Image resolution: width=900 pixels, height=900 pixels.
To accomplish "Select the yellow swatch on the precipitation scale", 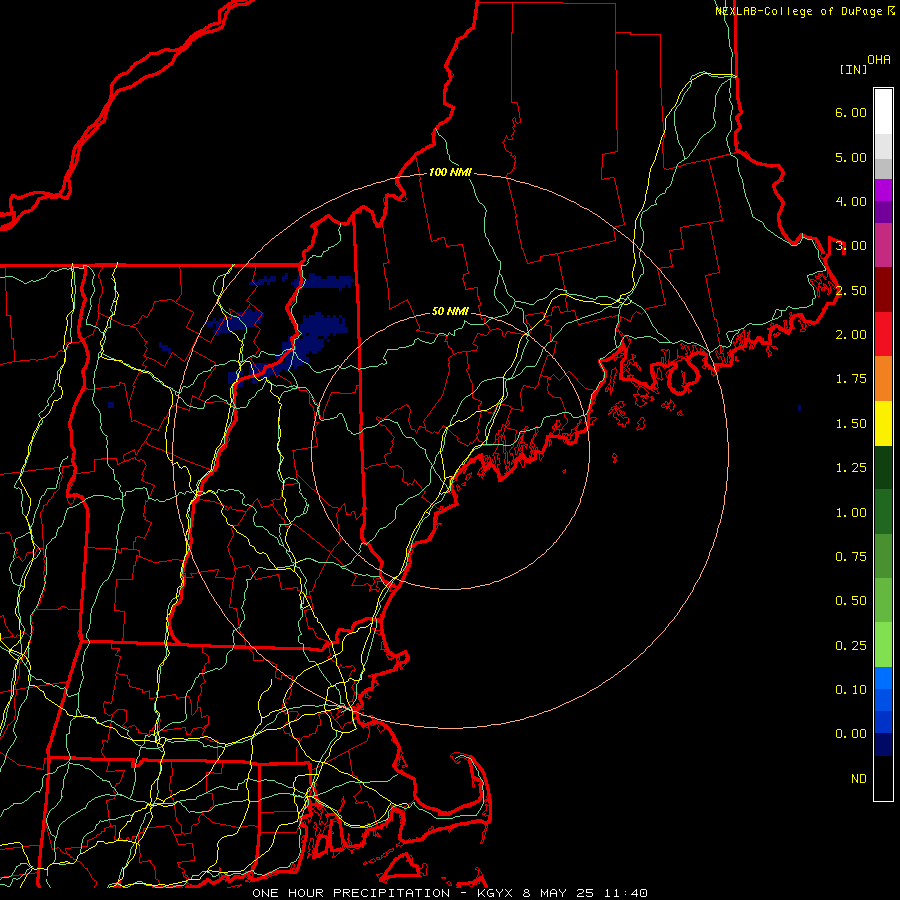I will (883, 424).
